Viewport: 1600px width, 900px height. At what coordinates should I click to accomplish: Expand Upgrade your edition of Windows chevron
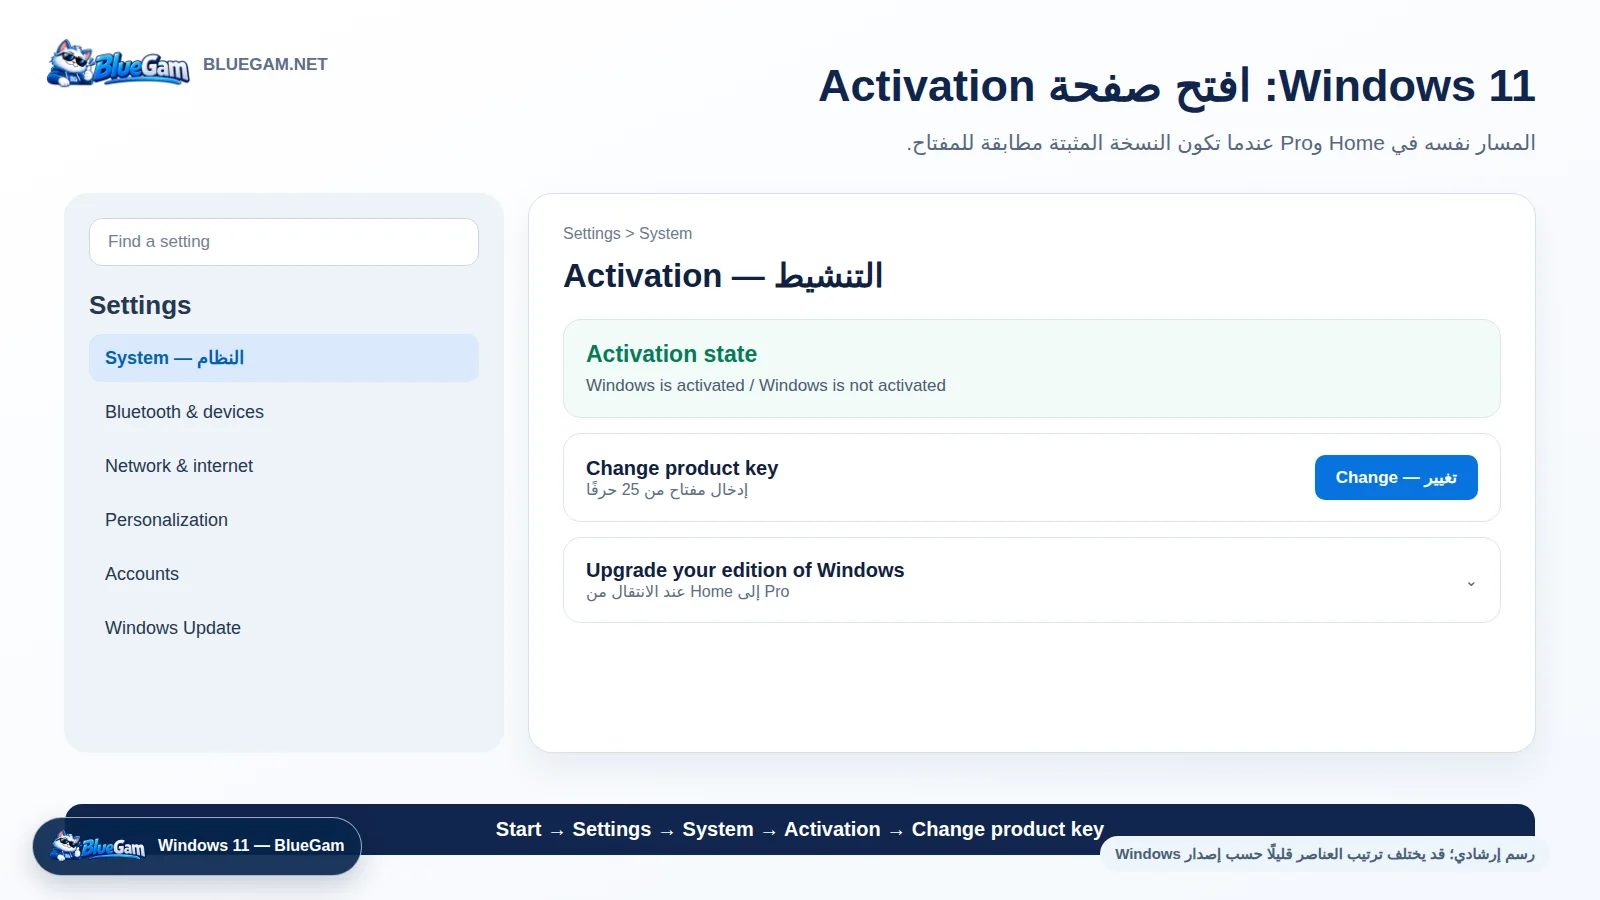1471,584
